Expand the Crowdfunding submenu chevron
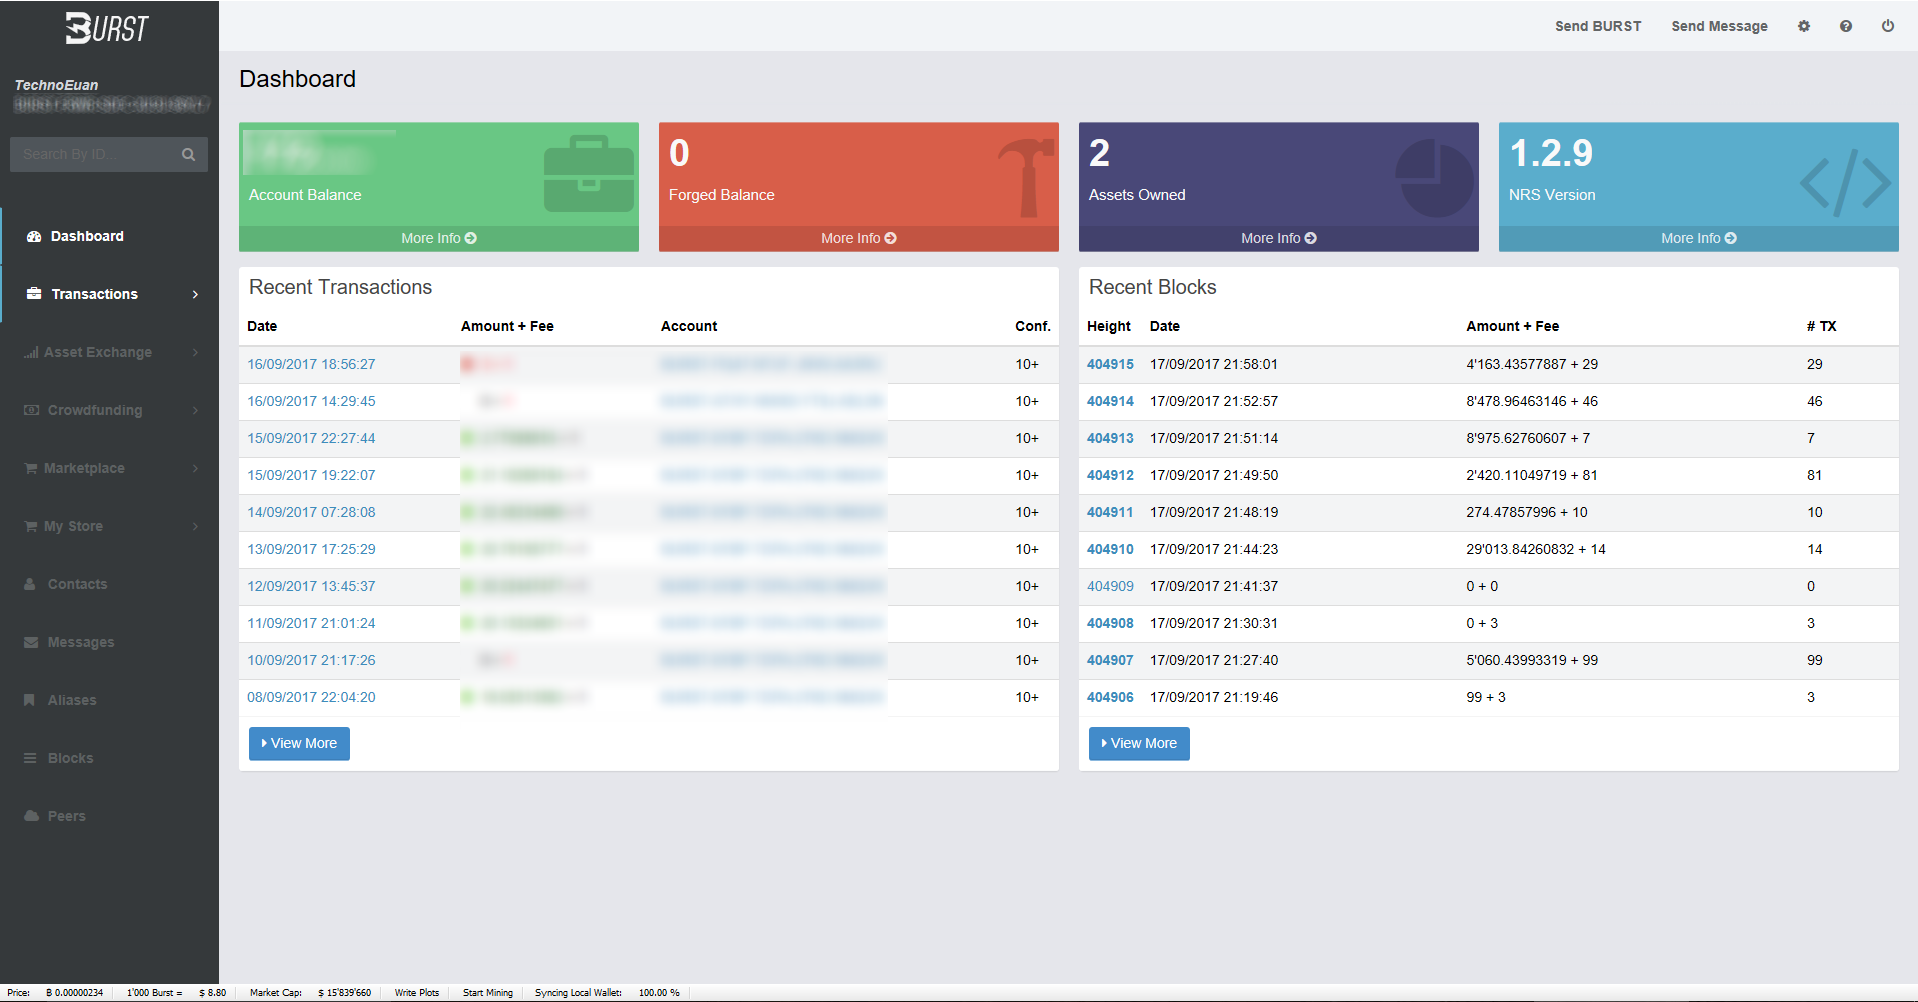The height and width of the screenshot is (1002, 1918). [x=195, y=410]
